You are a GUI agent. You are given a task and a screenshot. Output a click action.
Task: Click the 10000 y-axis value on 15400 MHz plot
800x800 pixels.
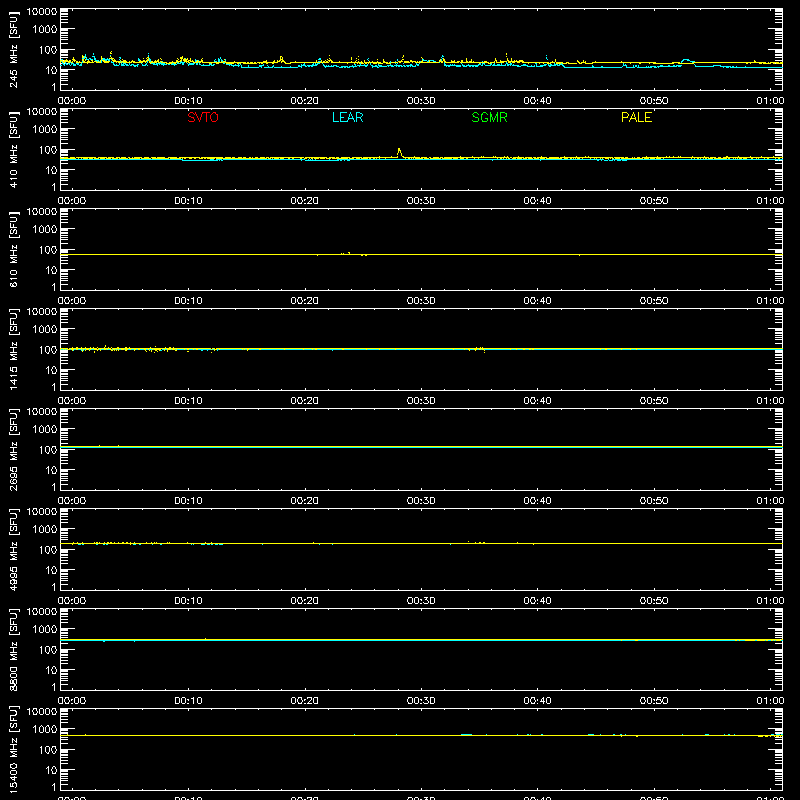(x=42, y=712)
